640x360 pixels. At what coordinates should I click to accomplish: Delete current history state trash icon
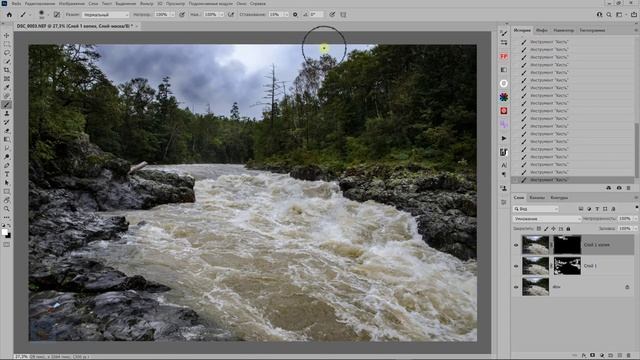[x=629, y=188]
